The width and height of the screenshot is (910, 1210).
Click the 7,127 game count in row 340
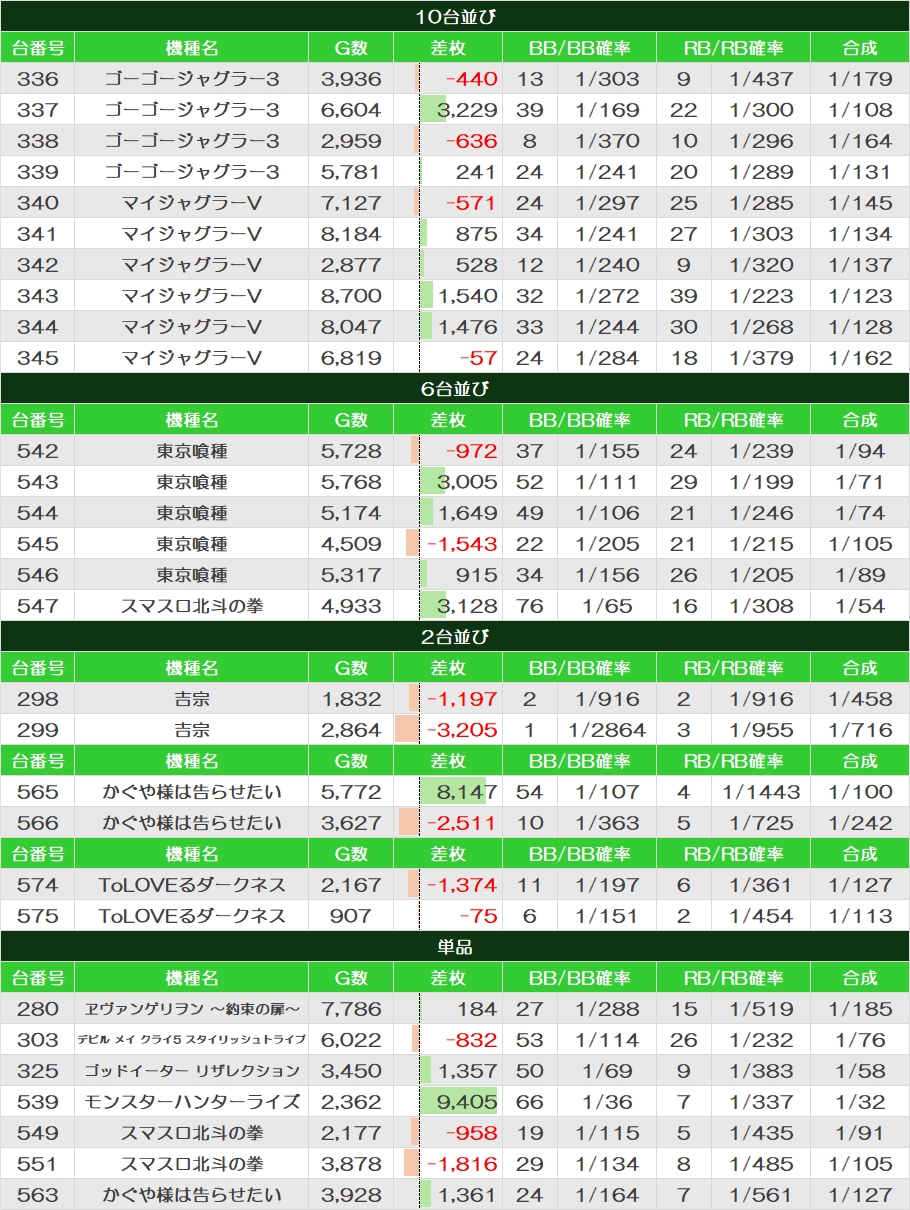351,203
